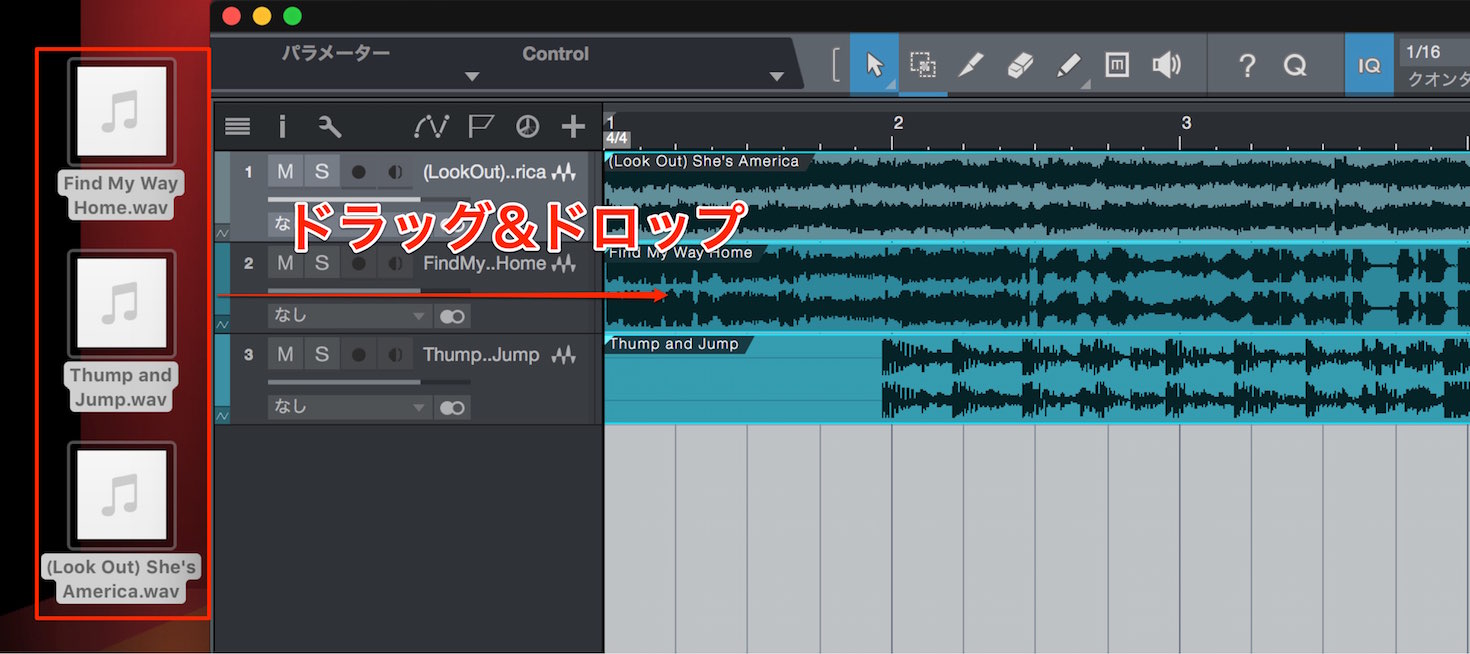Click the 4/4 time signature marker

click(616, 139)
